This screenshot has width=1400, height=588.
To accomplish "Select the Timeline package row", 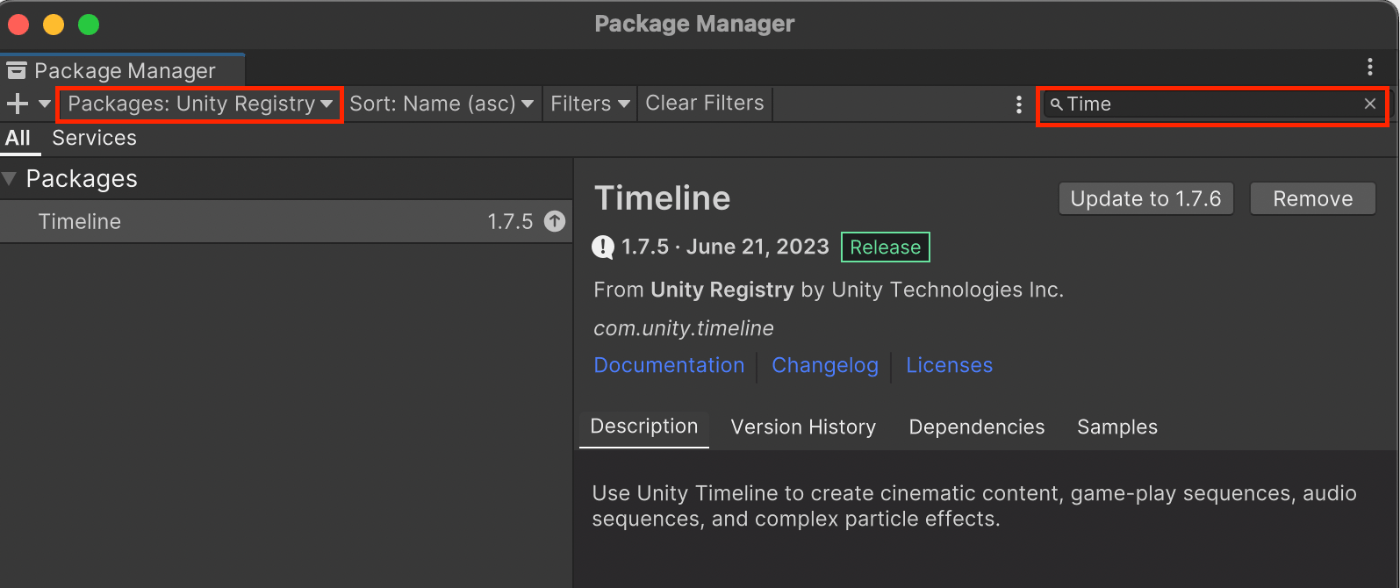I will tap(286, 222).
